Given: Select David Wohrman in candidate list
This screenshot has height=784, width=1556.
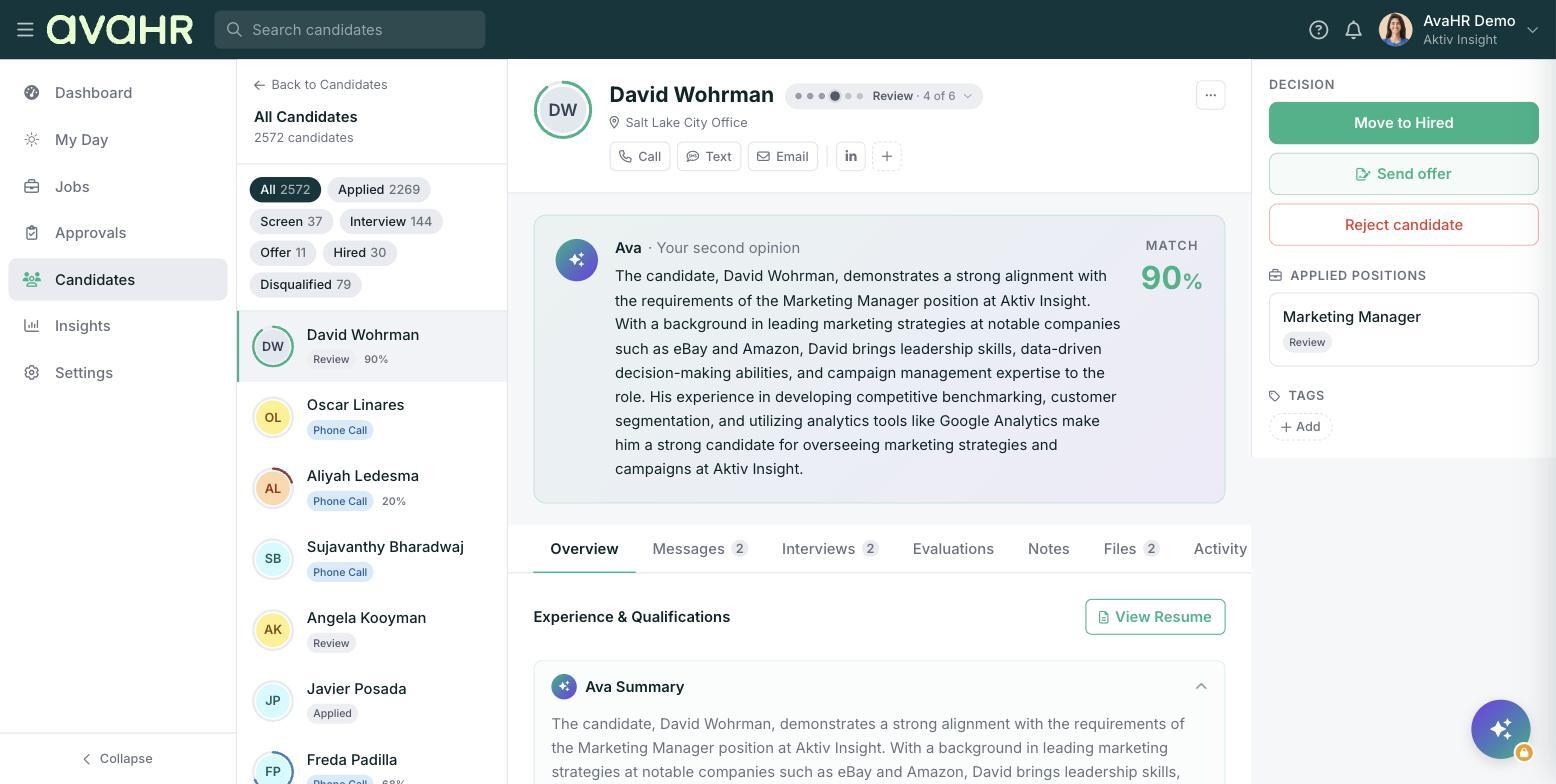Looking at the screenshot, I should click(372, 346).
